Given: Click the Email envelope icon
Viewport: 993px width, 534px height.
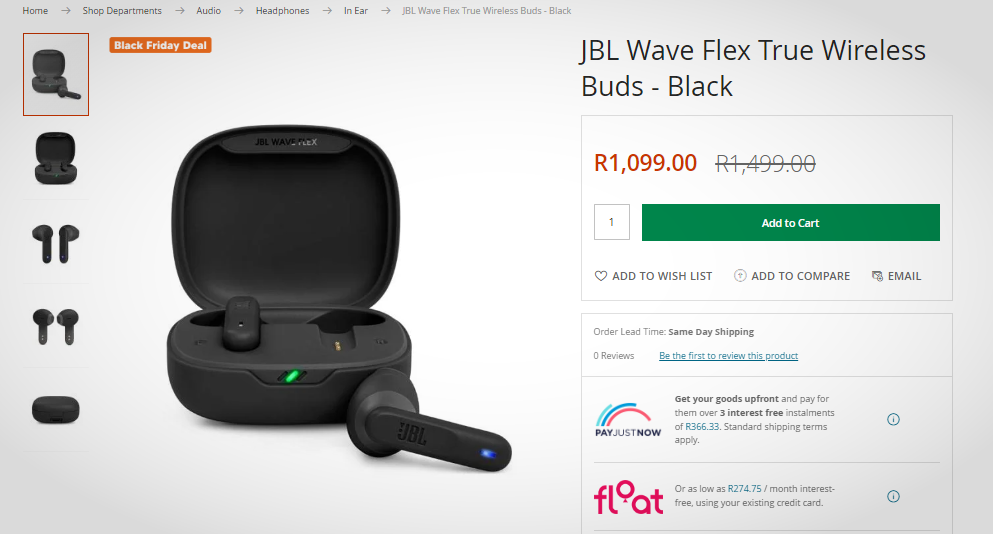Looking at the screenshot, I should (x=877, y=276).
